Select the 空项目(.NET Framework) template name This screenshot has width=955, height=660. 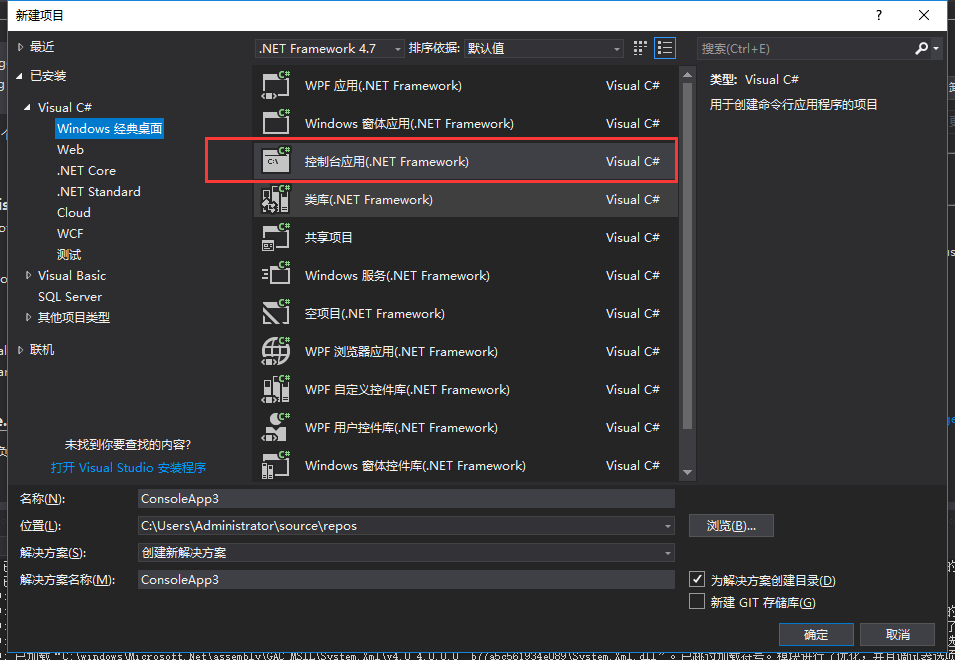[x=375, y=314]
